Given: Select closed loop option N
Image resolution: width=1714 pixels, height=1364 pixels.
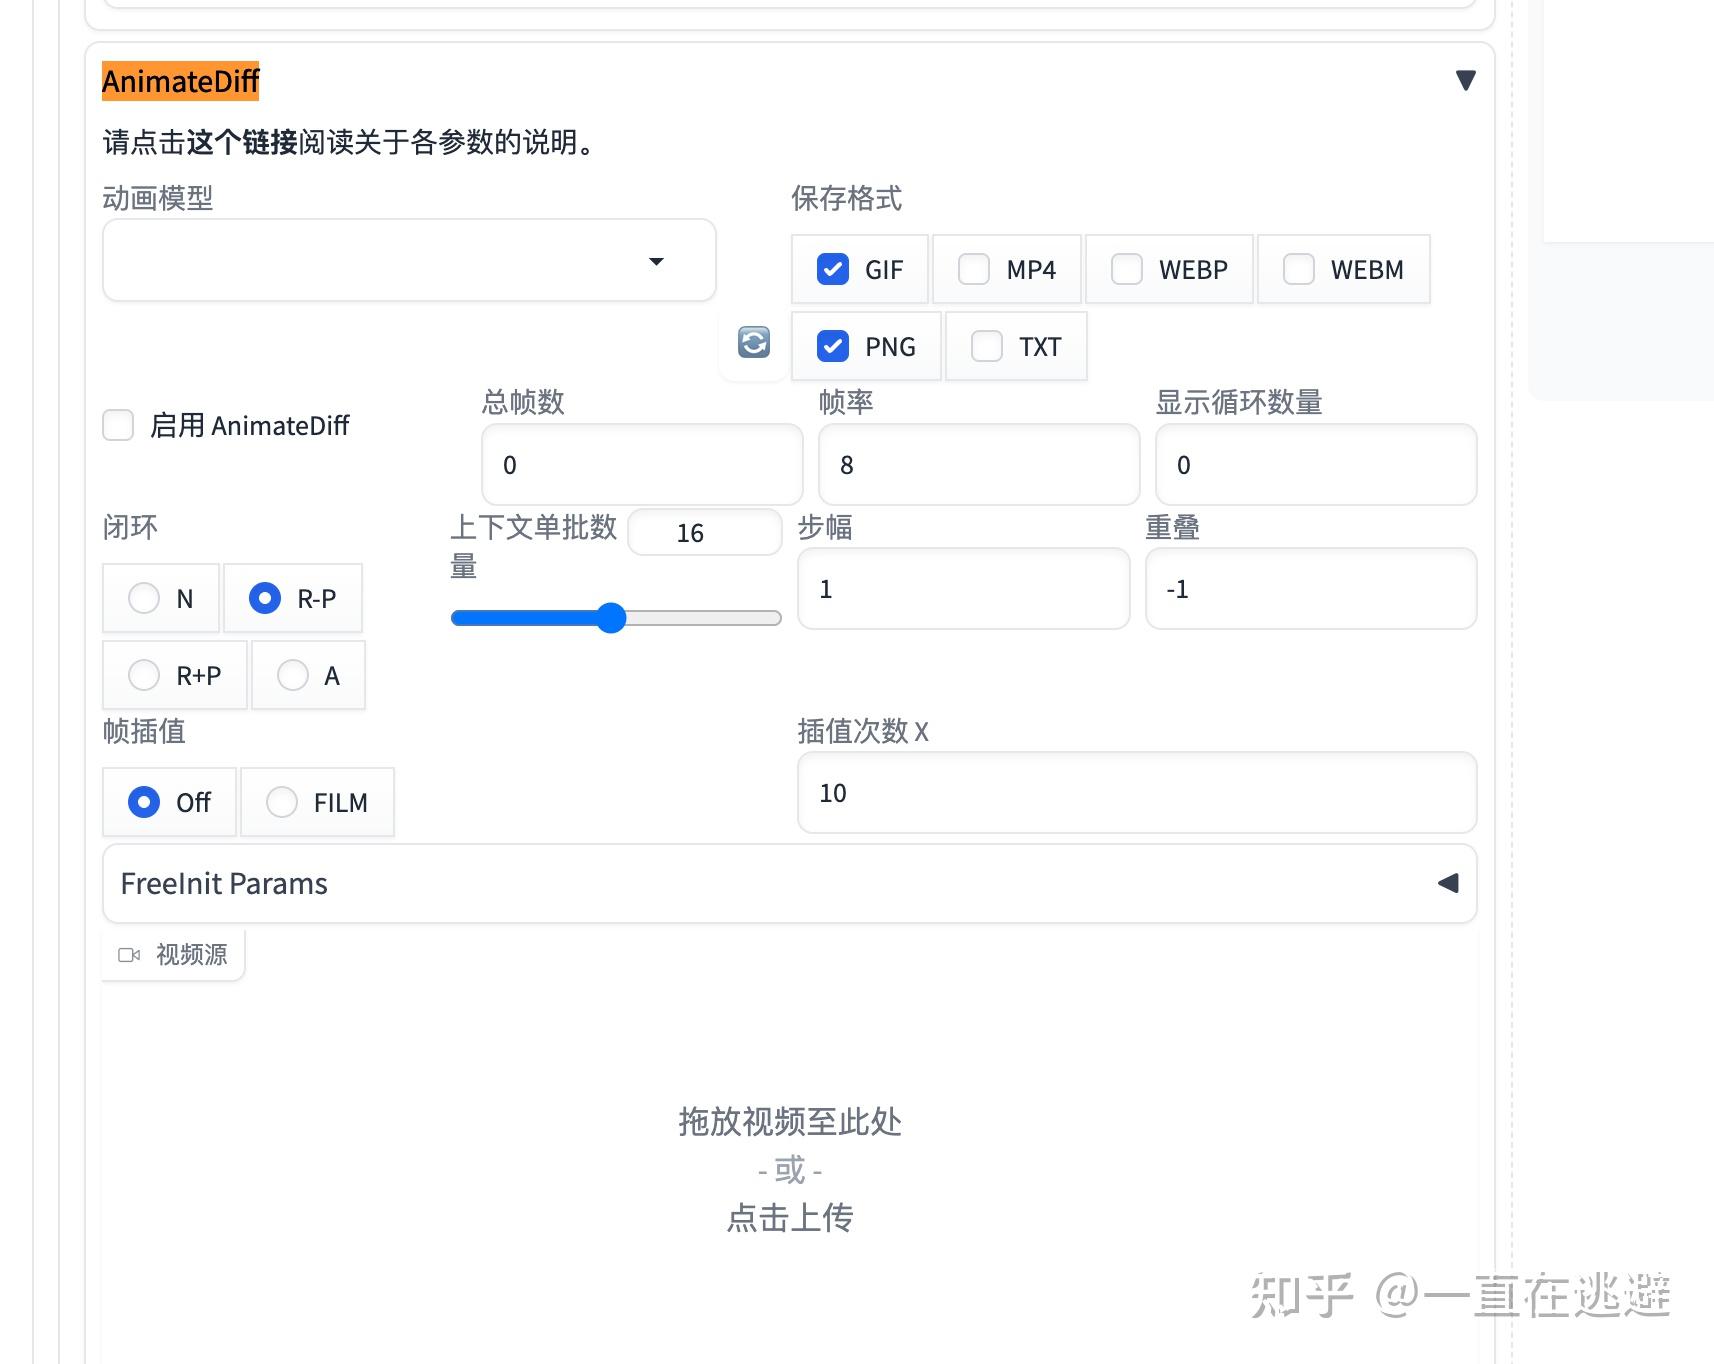Looking at the screenshot, I should pyautogui.click(x=144, y=598).
